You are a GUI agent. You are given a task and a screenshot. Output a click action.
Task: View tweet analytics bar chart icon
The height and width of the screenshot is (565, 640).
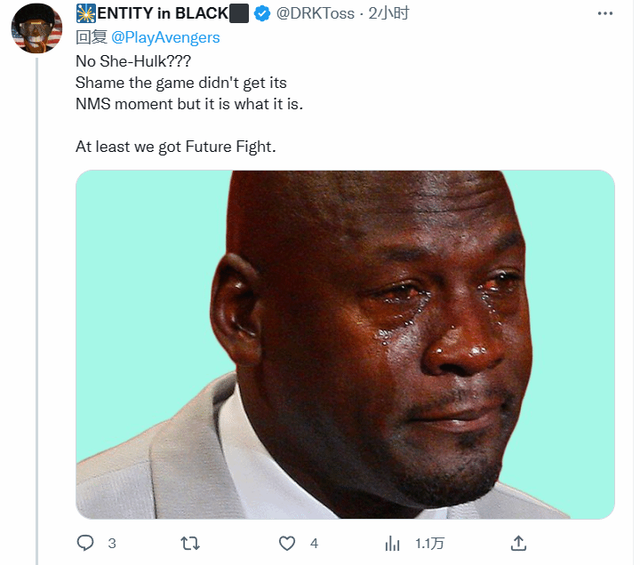coord(392,543)
